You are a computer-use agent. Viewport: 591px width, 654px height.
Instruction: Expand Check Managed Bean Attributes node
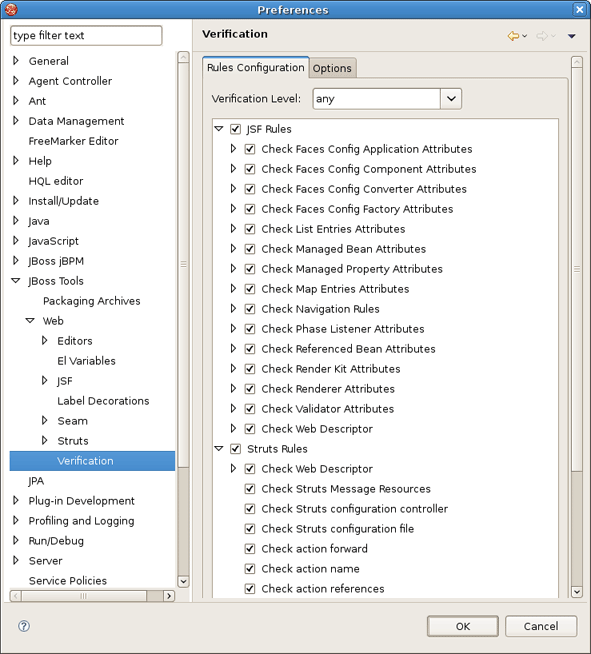[233, 249]
